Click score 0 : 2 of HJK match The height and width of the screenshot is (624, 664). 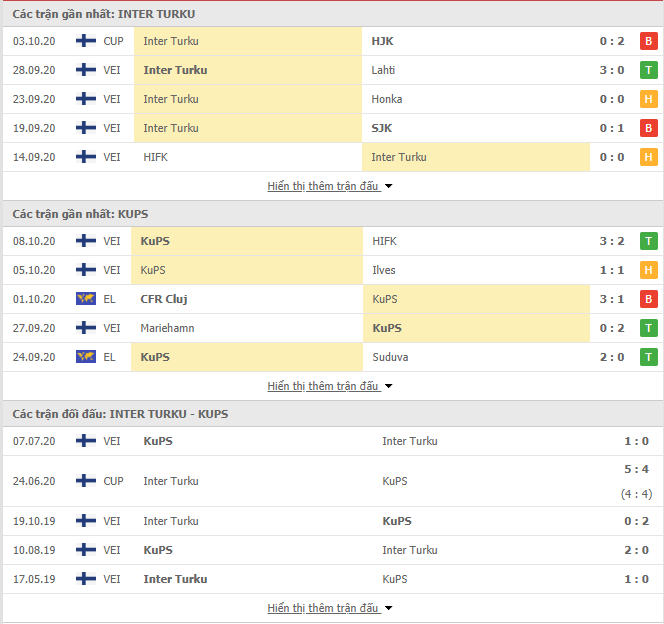pos(612,41)
